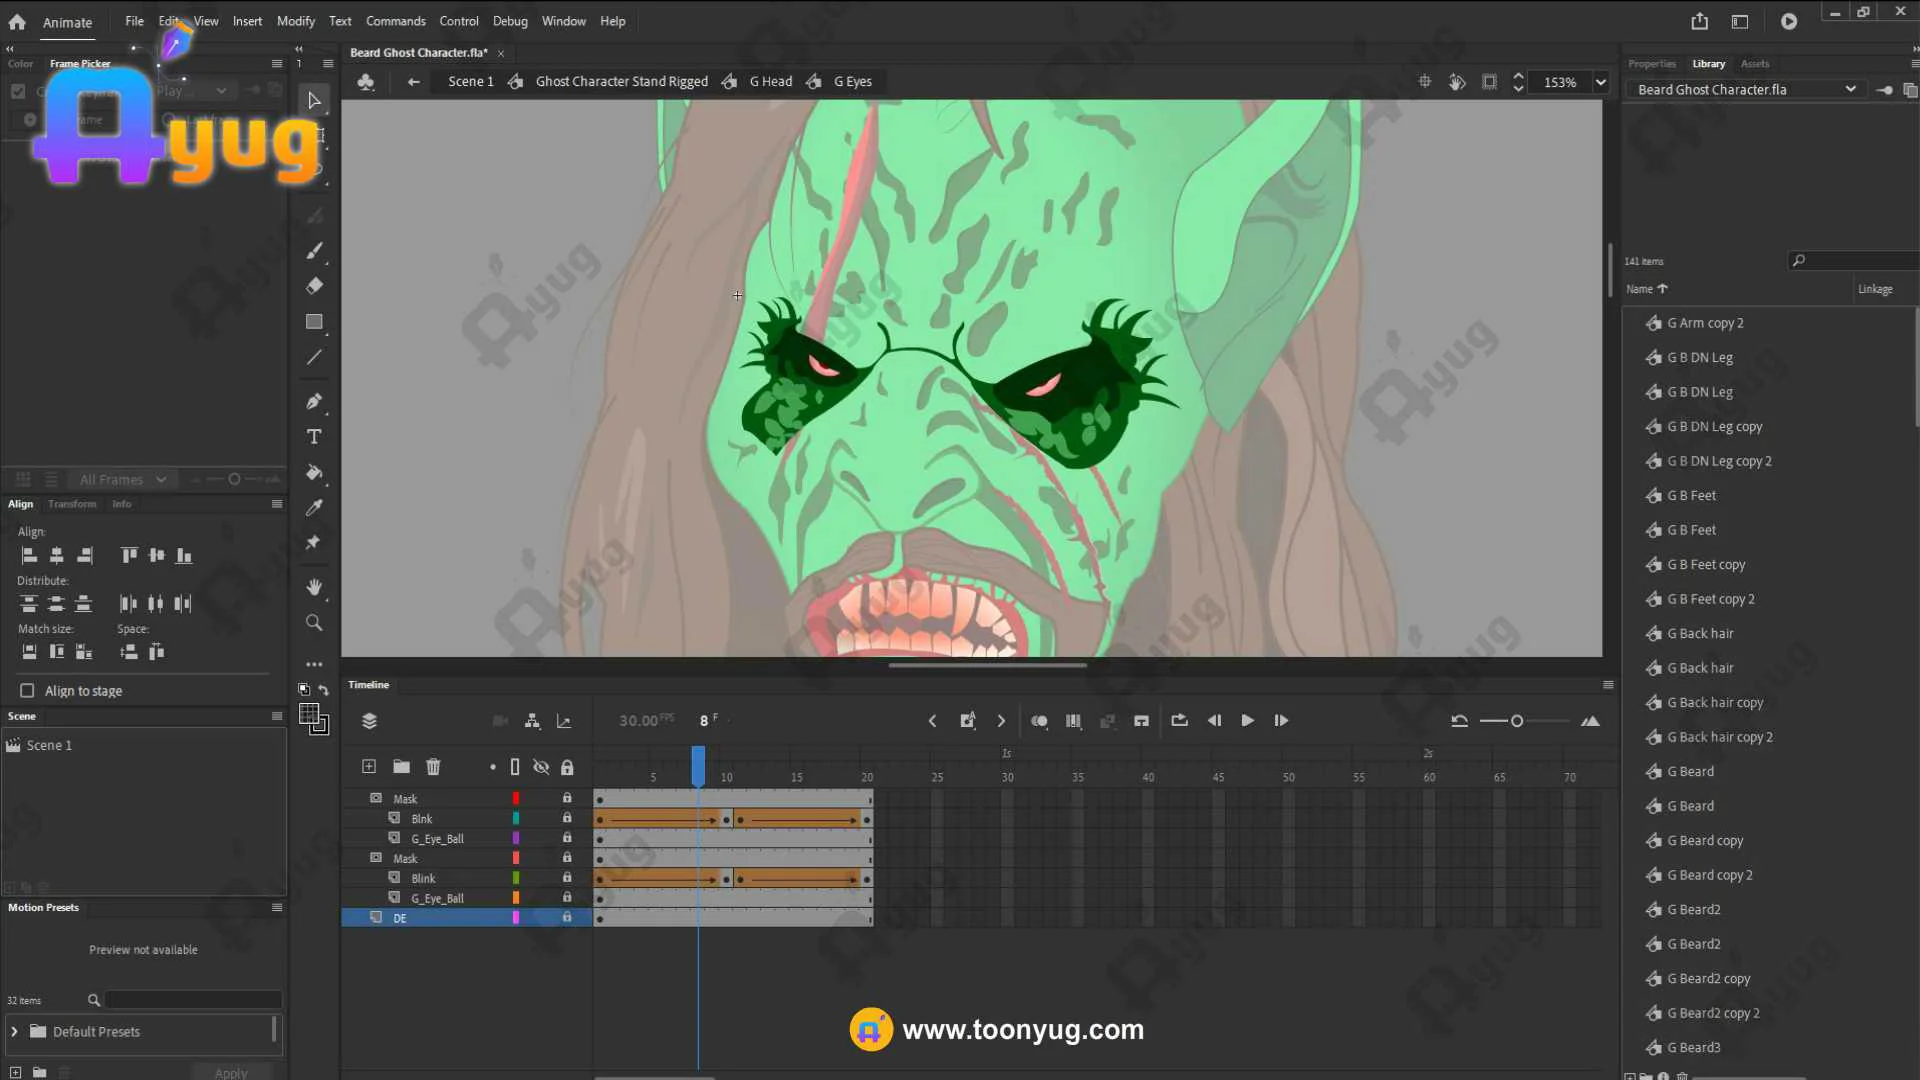Image resolution: width=1920 pixels, height=1080 pixels.
Task: Select the Zoom tool
Action: (x=314, y=623)
